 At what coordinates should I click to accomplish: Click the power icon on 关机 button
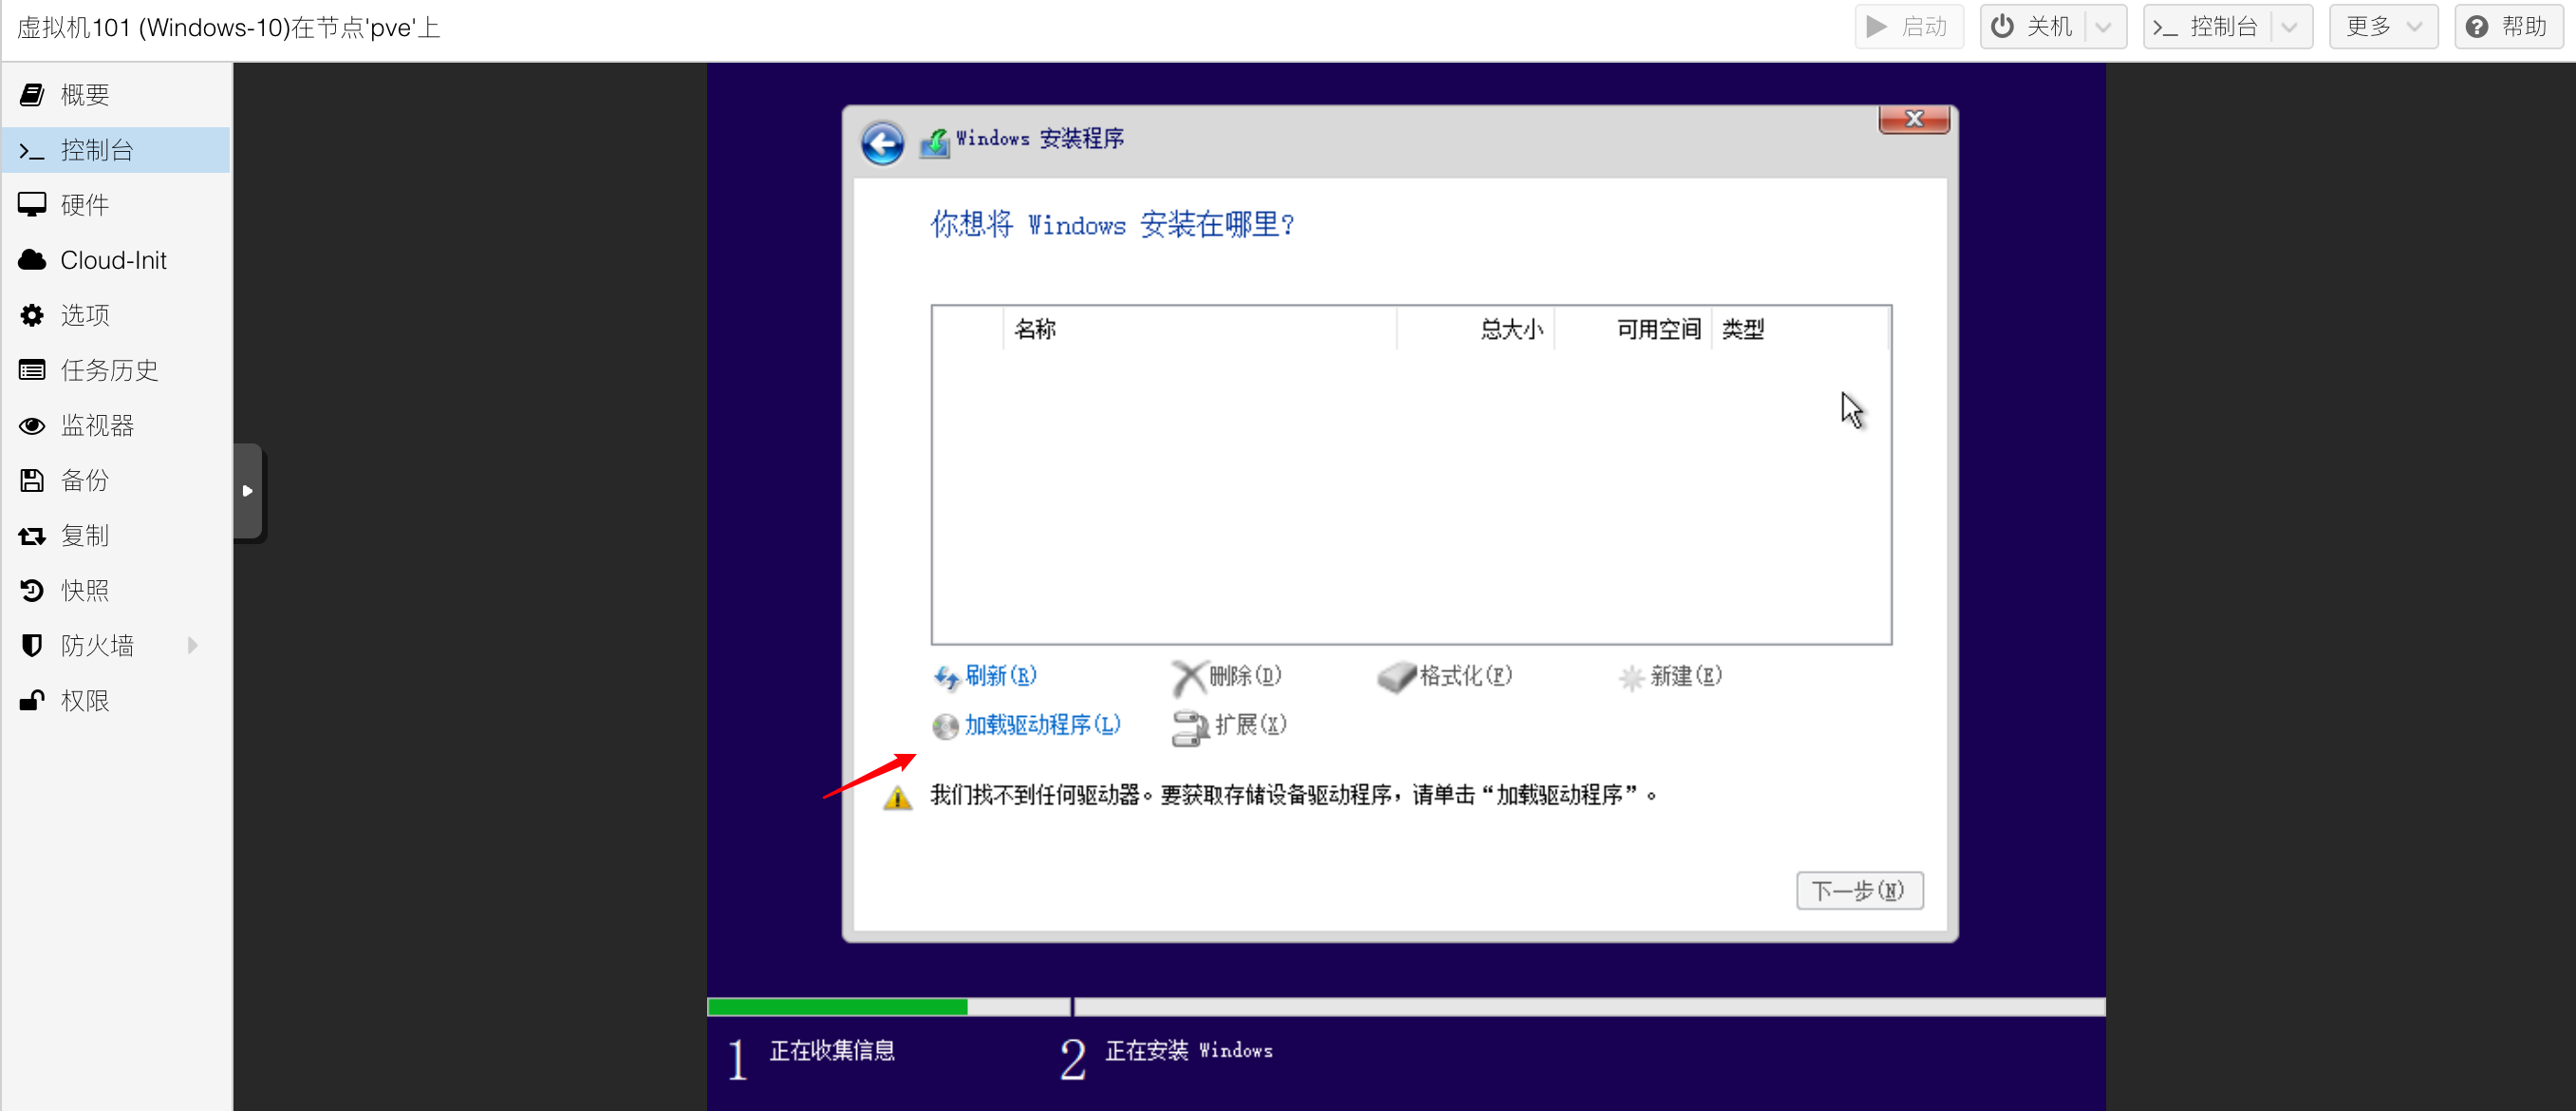point(2002,26)
